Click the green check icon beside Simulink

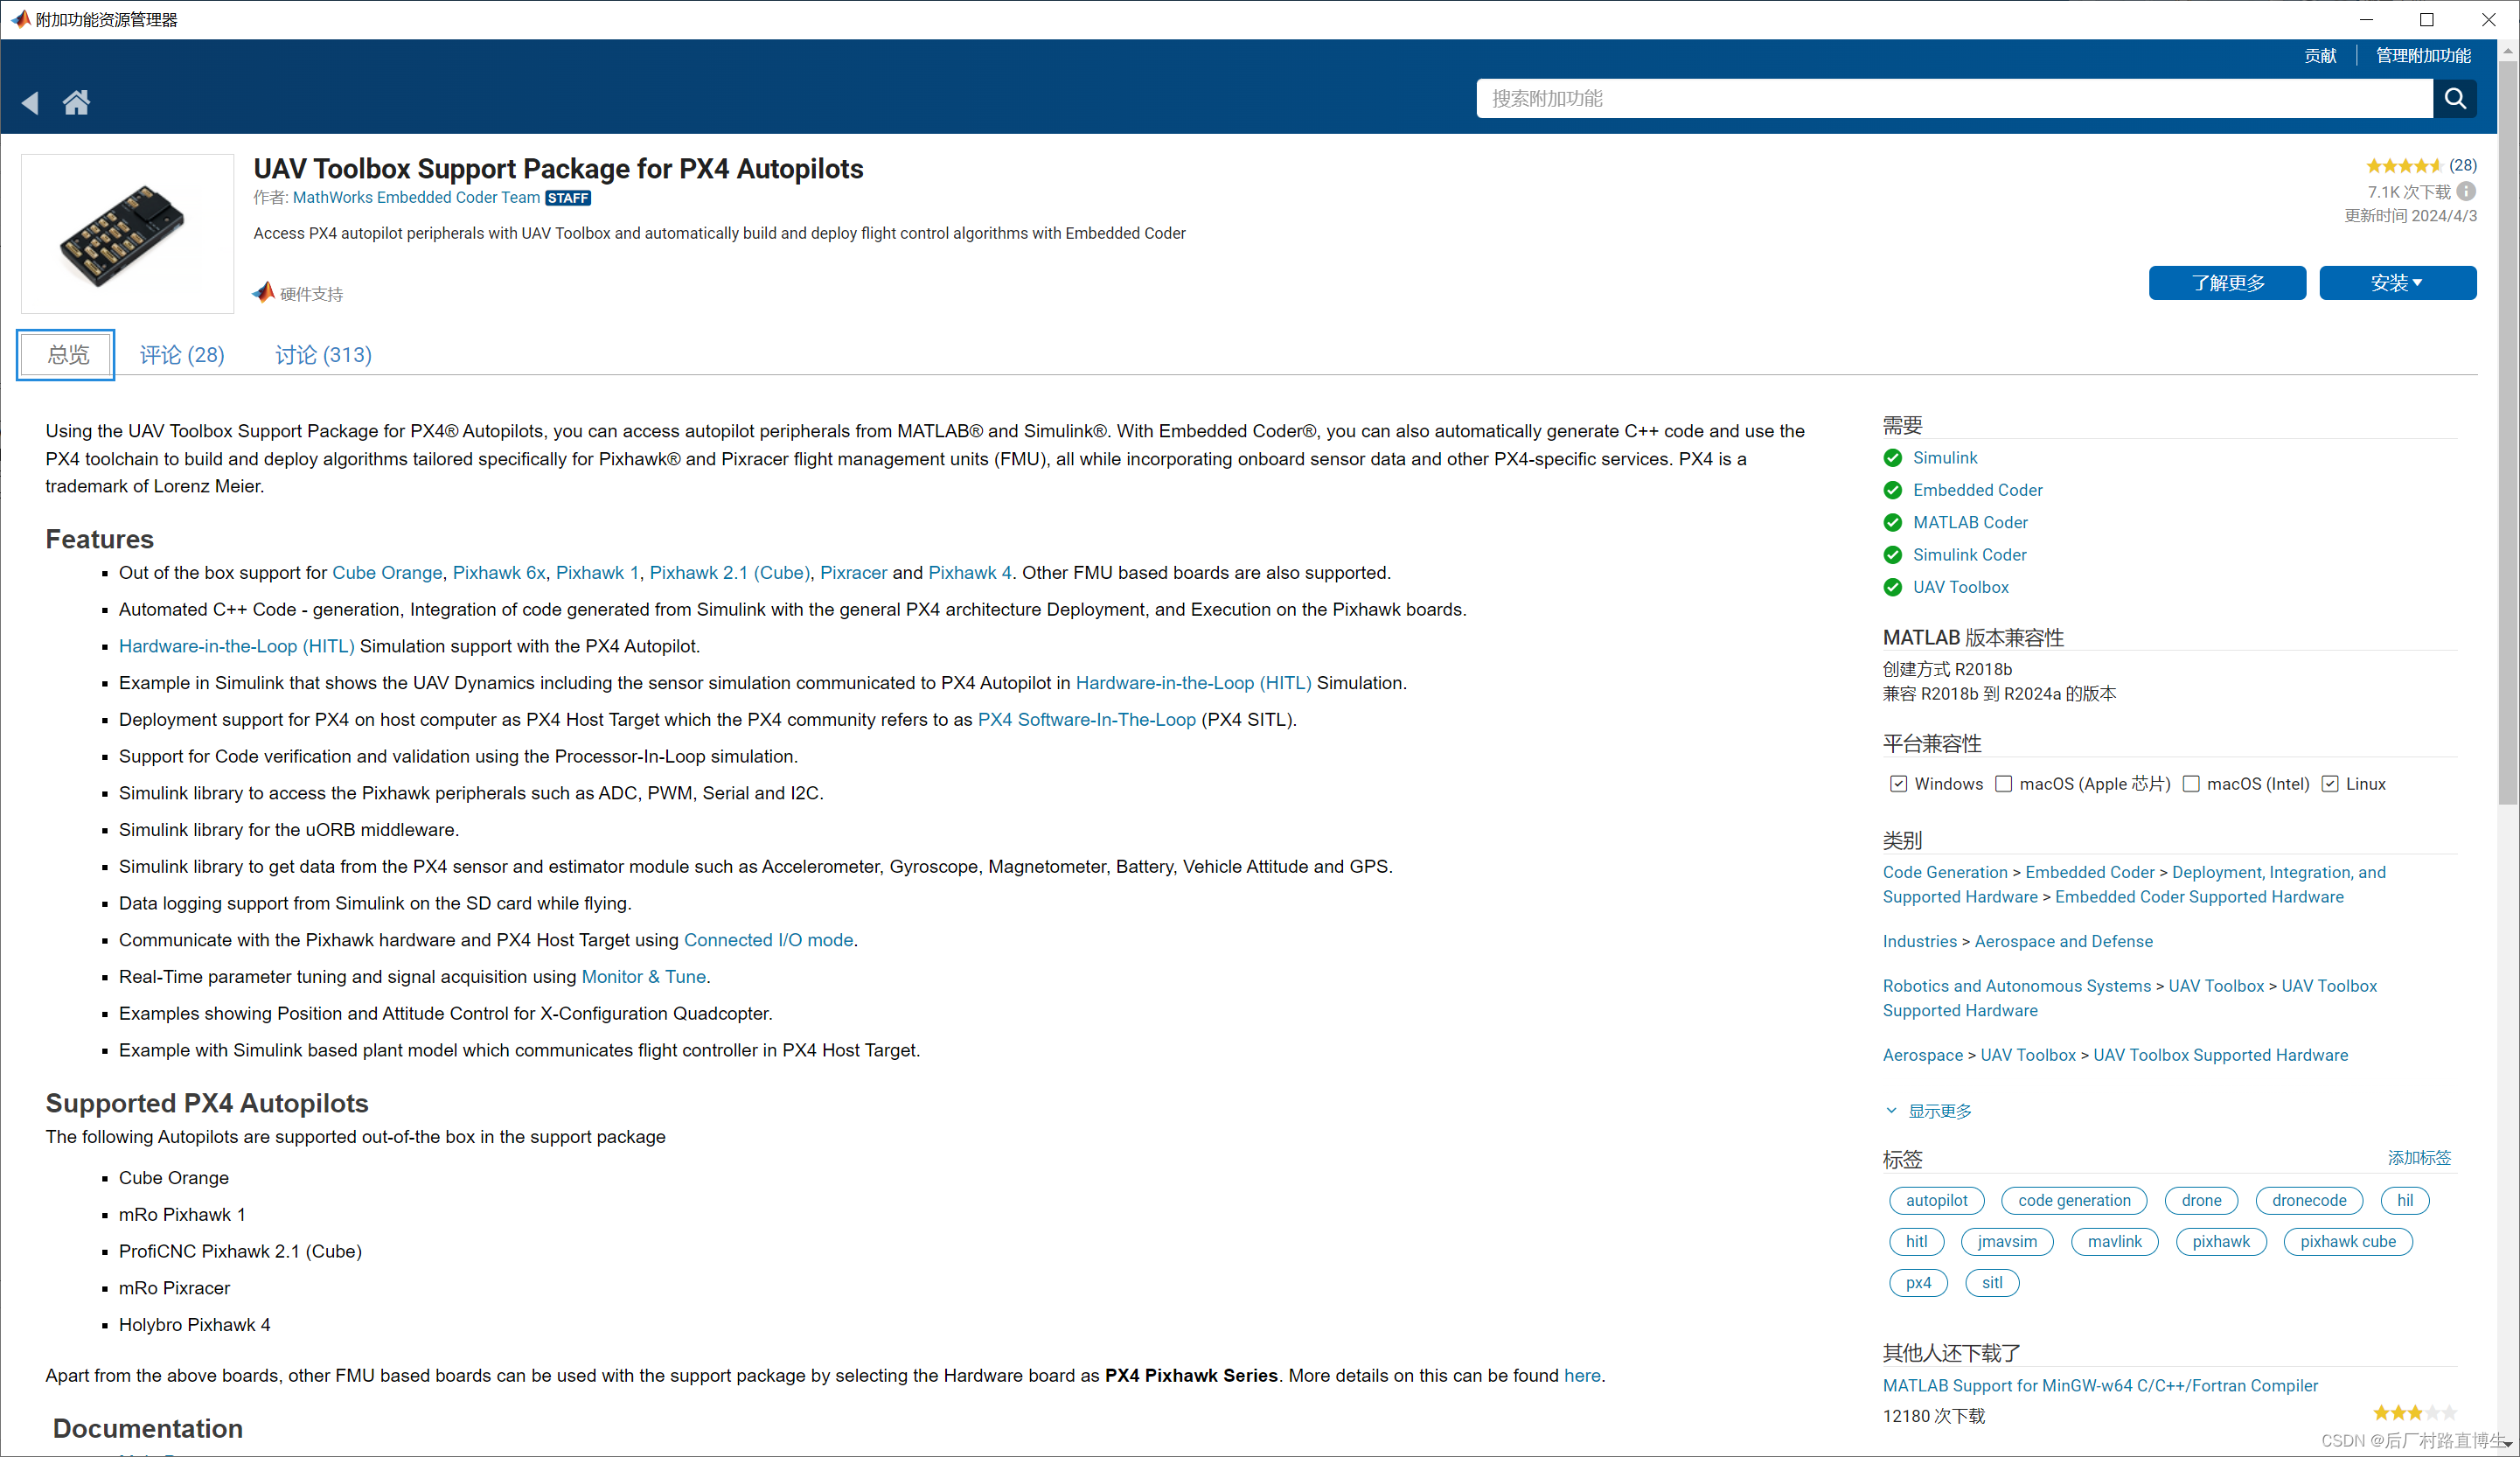[1892, 458]
